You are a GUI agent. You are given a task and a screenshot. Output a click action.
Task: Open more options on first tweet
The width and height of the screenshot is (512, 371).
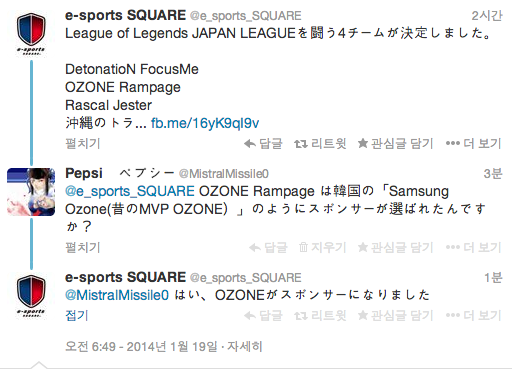click(473, 144)
